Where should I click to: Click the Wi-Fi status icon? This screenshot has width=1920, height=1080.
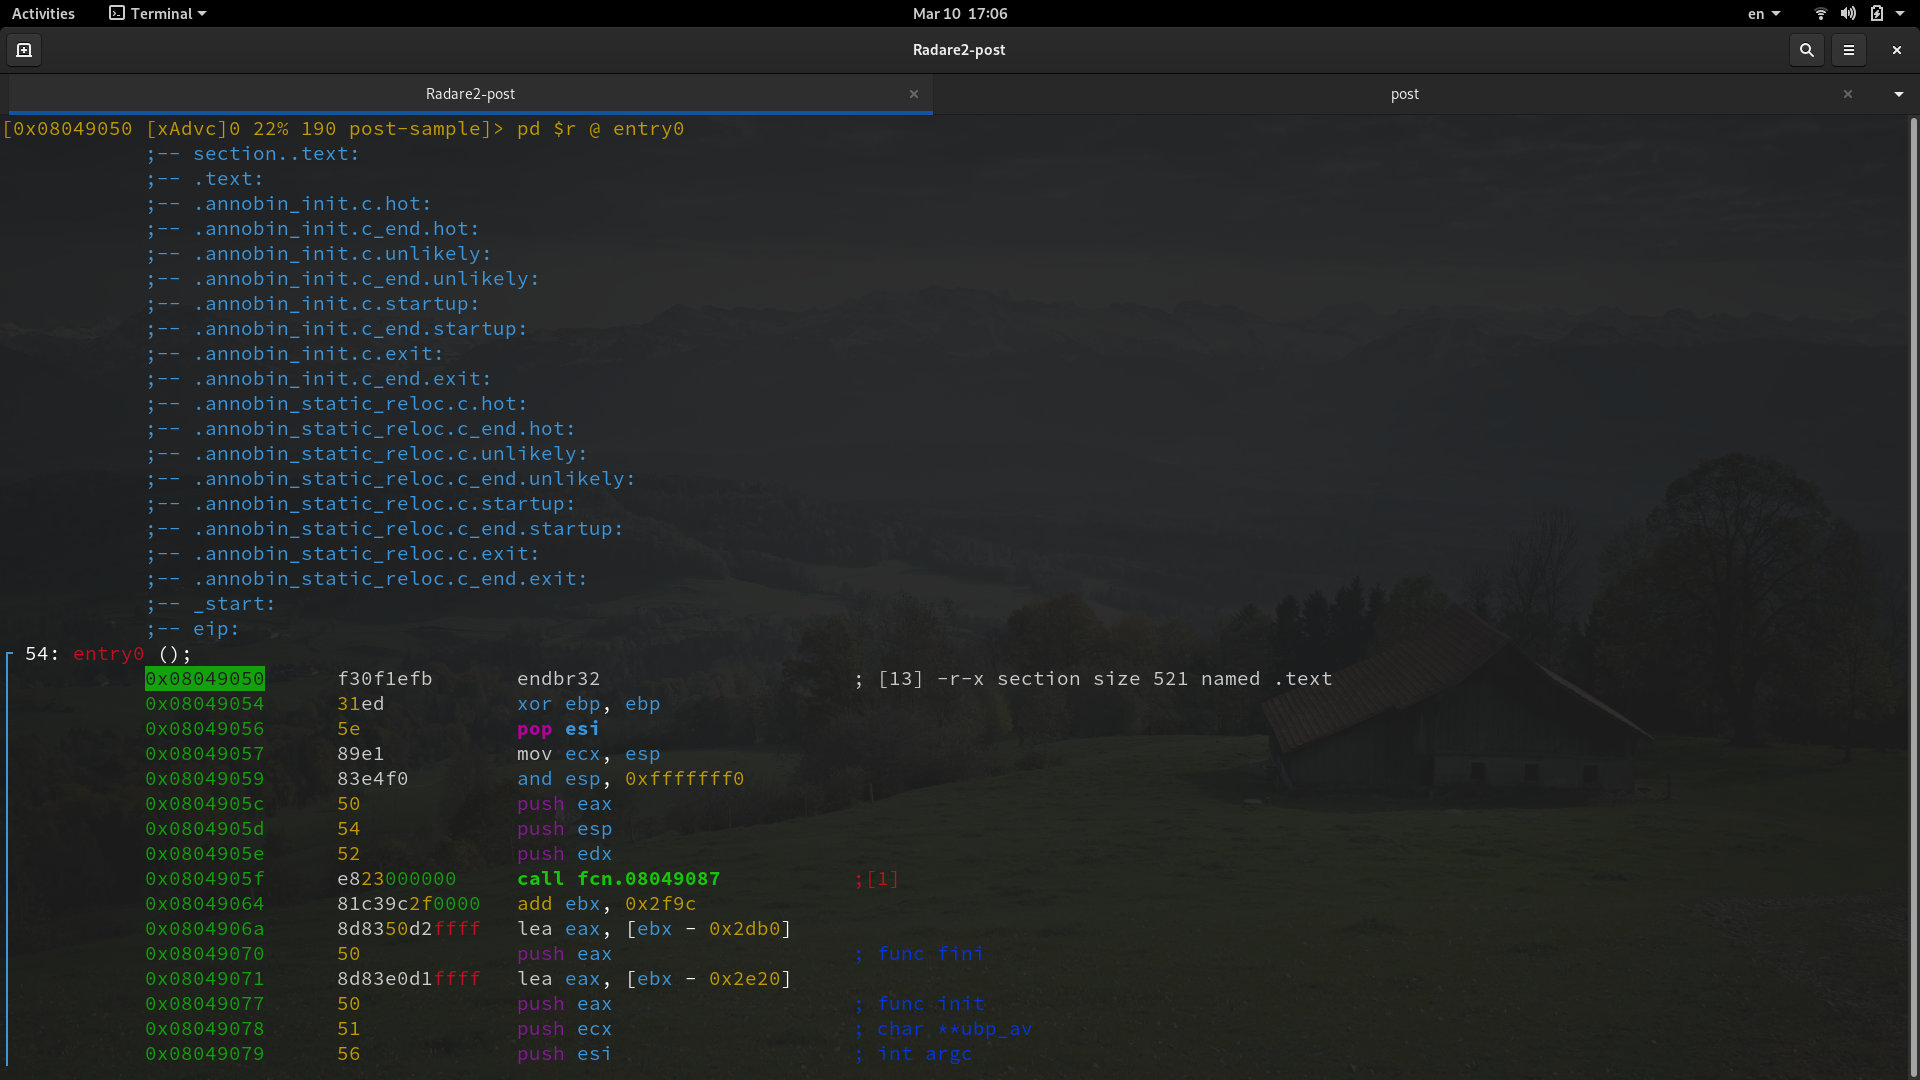pyautogui.click(x=1820, y=14)
